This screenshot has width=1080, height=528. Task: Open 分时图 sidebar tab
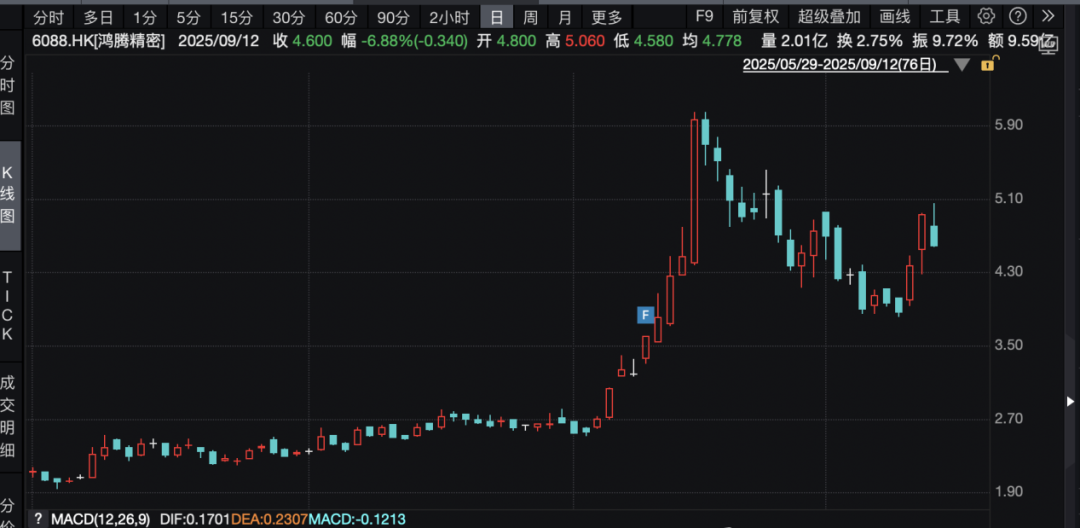point(8,86)
